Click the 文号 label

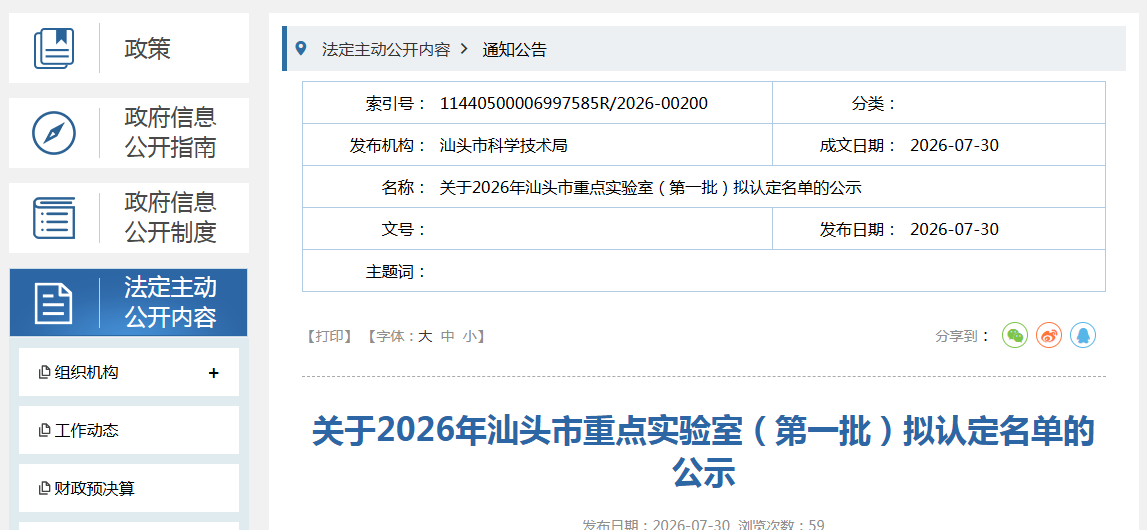click(404, 230)
